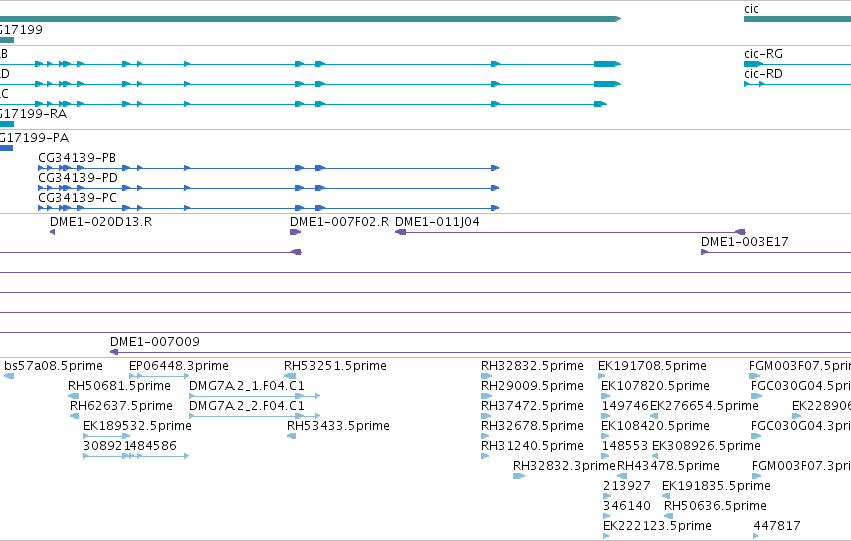Select the CG17199-PA protein block
This screenshot has height=541, width=851.
tap(6, 148)
